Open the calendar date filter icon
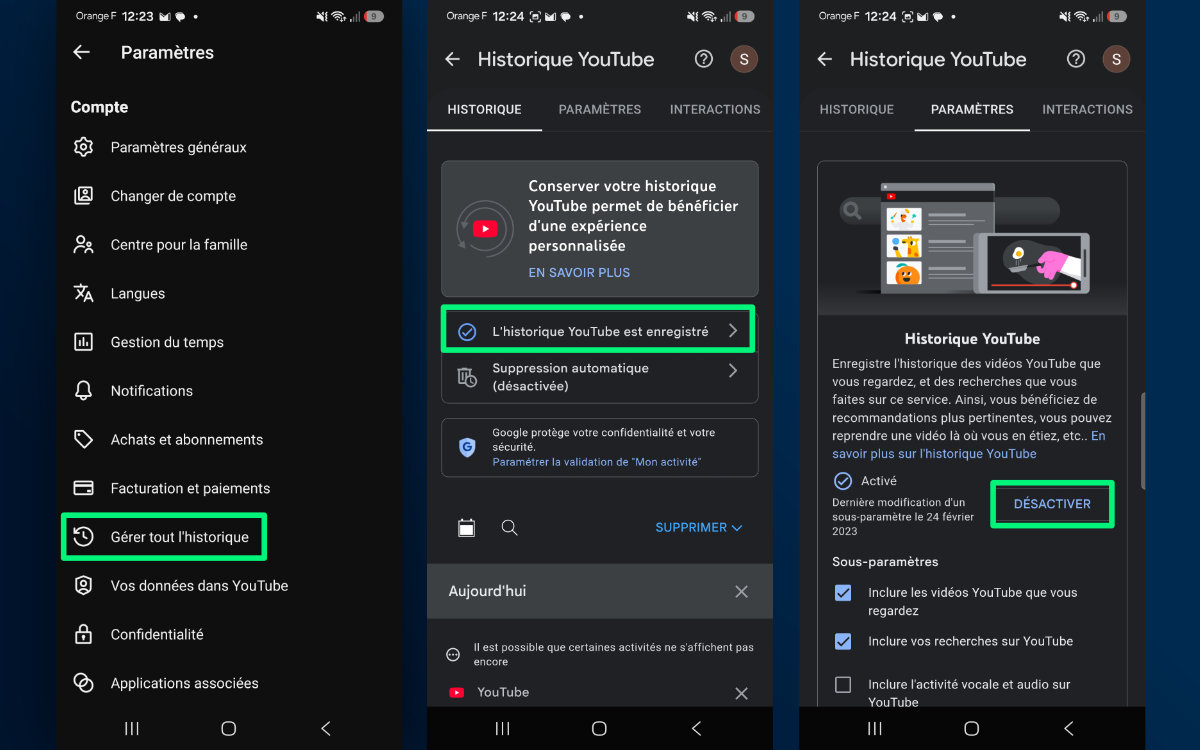This screenshot has width=1200, height=750. coord(466,527)
